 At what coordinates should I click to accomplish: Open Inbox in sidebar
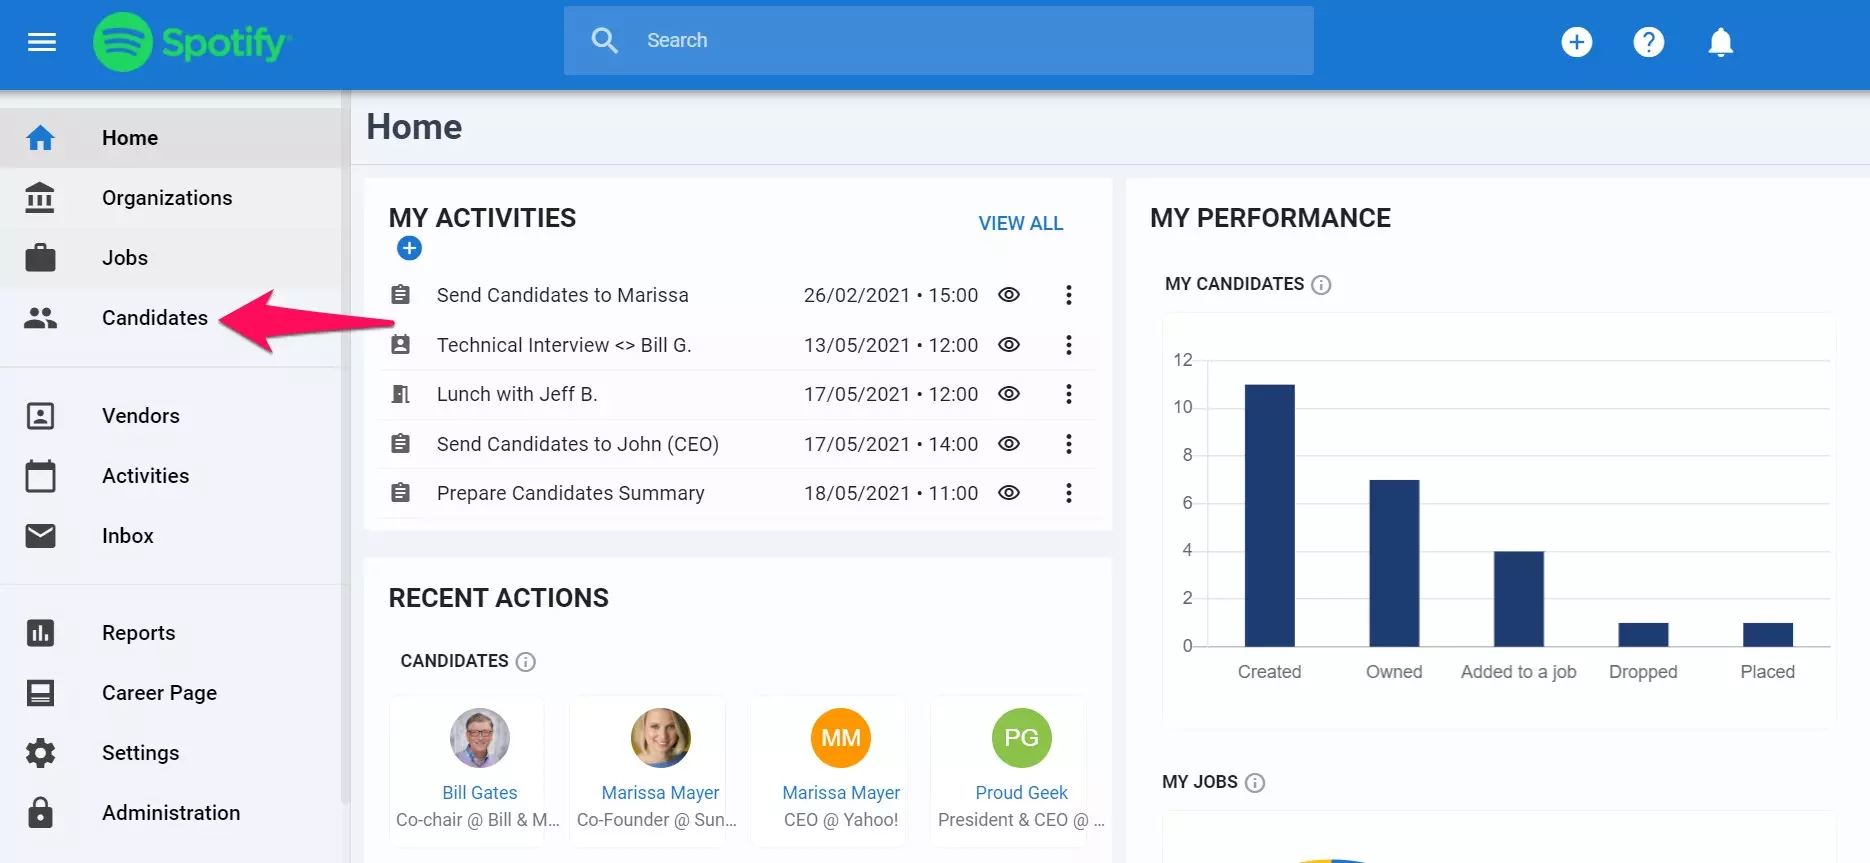pos(128,536)
